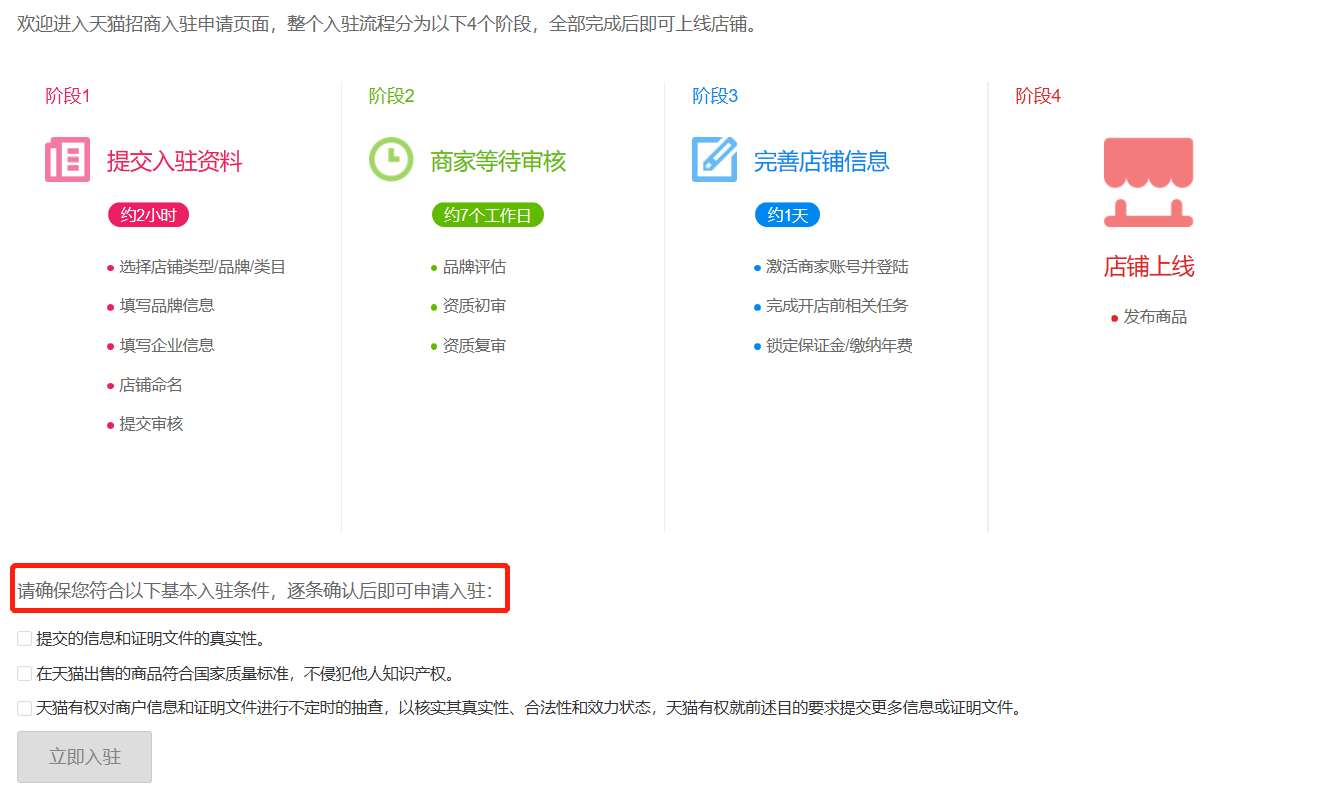Viewport: 1330px width, 799px height.
Task: Tick the checkbox about 天猫有权抽查 terms
Action: pyautogui.click(x=22, y=708)
